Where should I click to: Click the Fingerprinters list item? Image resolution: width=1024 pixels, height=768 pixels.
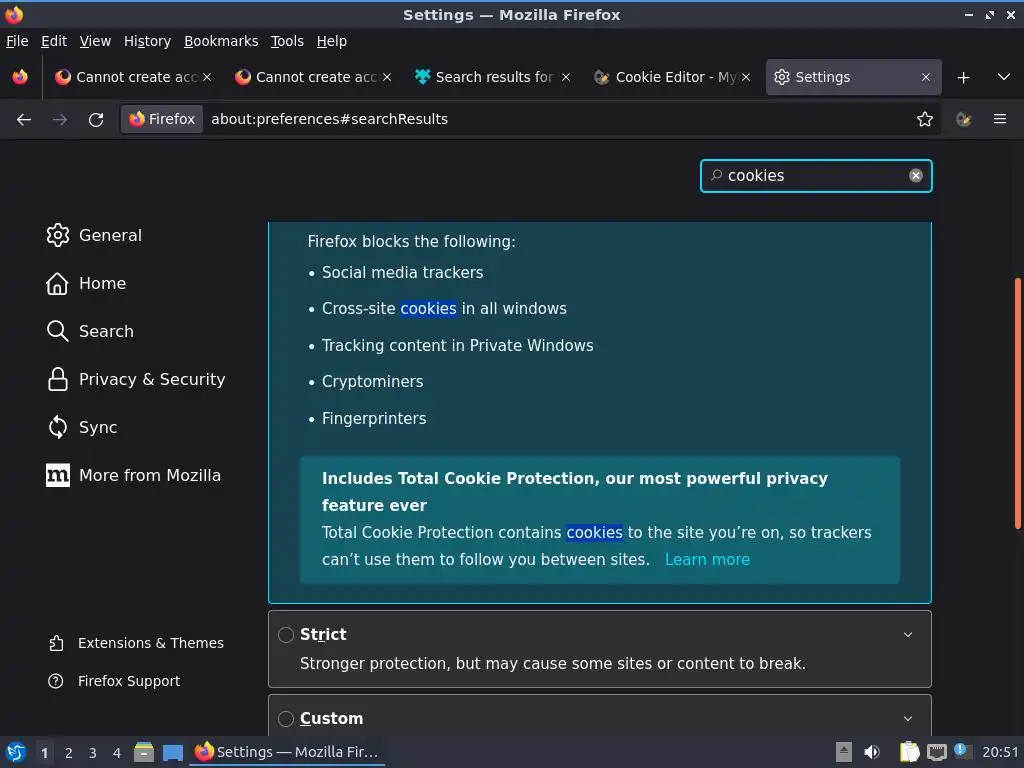tap(374, 419)
